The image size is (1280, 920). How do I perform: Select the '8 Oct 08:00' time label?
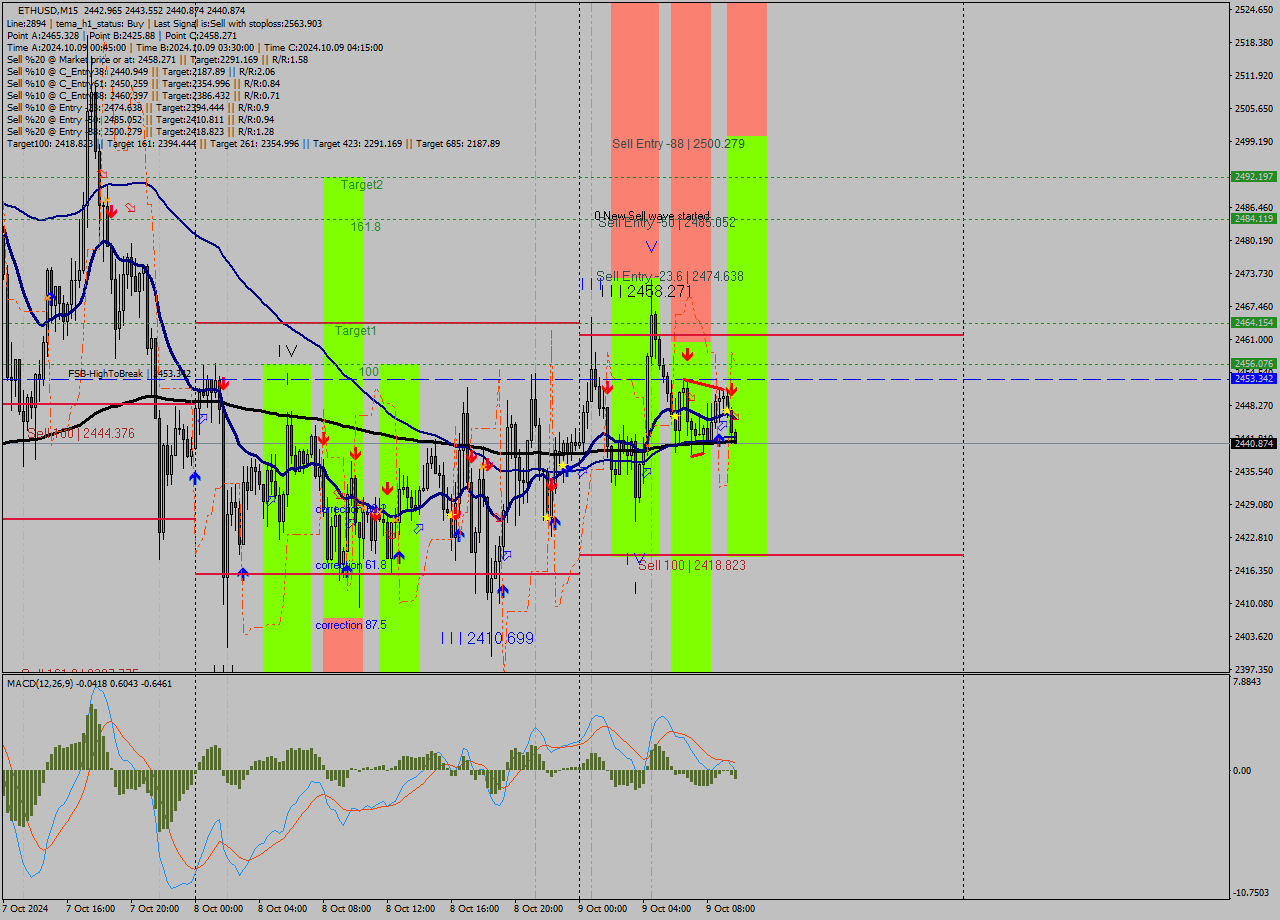pyautogui.click(x=346, y=909)
